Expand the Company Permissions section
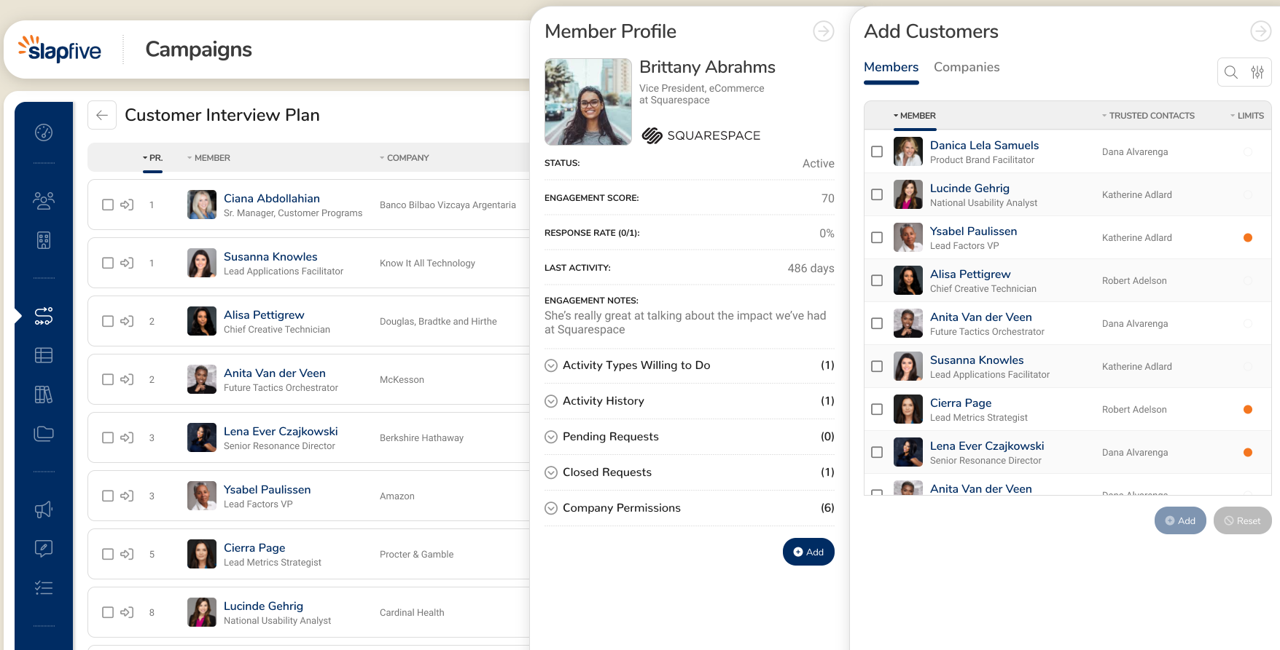The image size is (1280, 650). (551, 509)
